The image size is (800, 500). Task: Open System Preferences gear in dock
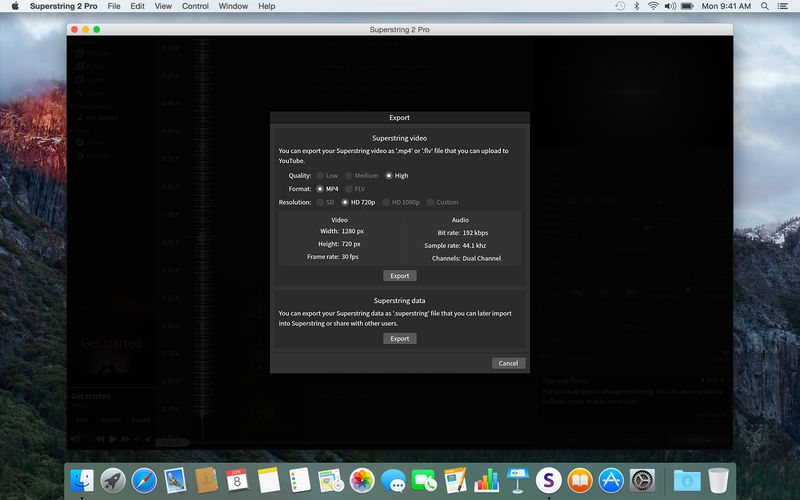[642, 480]
